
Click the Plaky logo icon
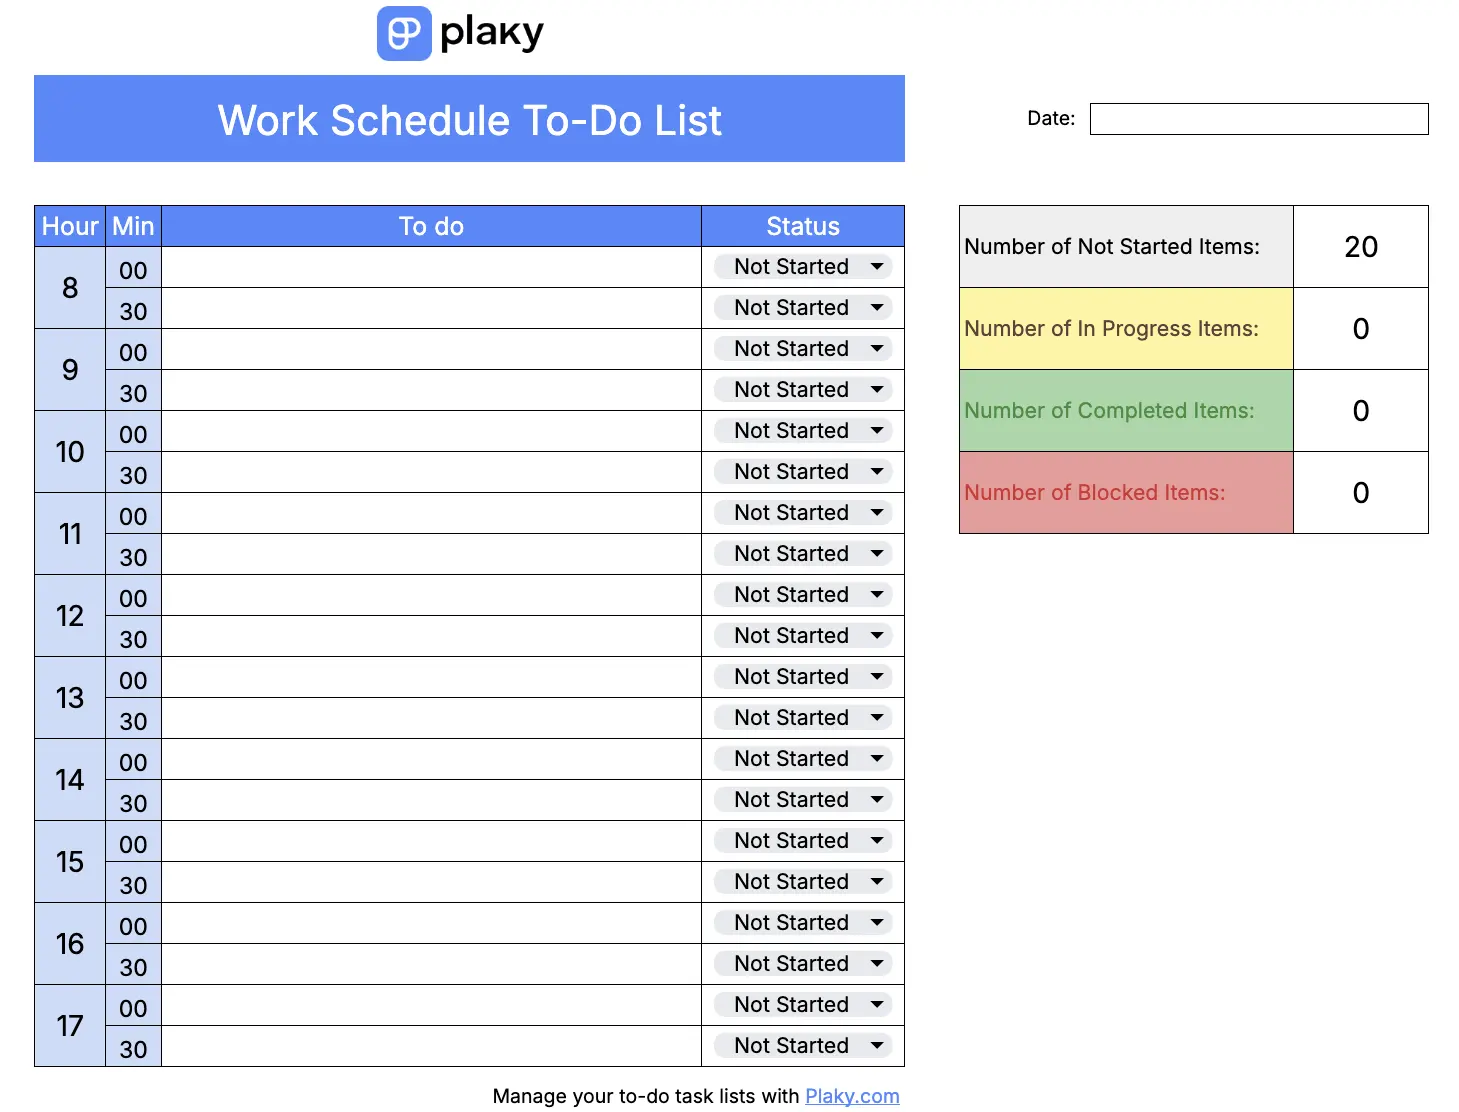pyautogui.click(x=404, y=33)
